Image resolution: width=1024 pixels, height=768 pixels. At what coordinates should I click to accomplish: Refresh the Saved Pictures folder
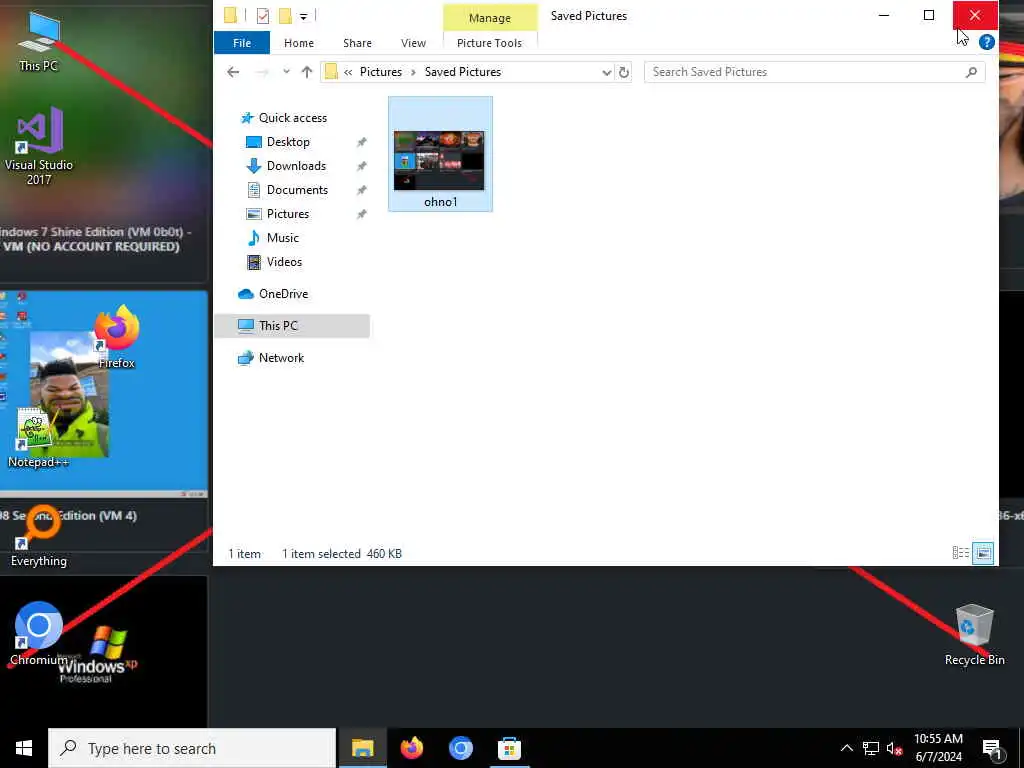[x=624, y=72]
